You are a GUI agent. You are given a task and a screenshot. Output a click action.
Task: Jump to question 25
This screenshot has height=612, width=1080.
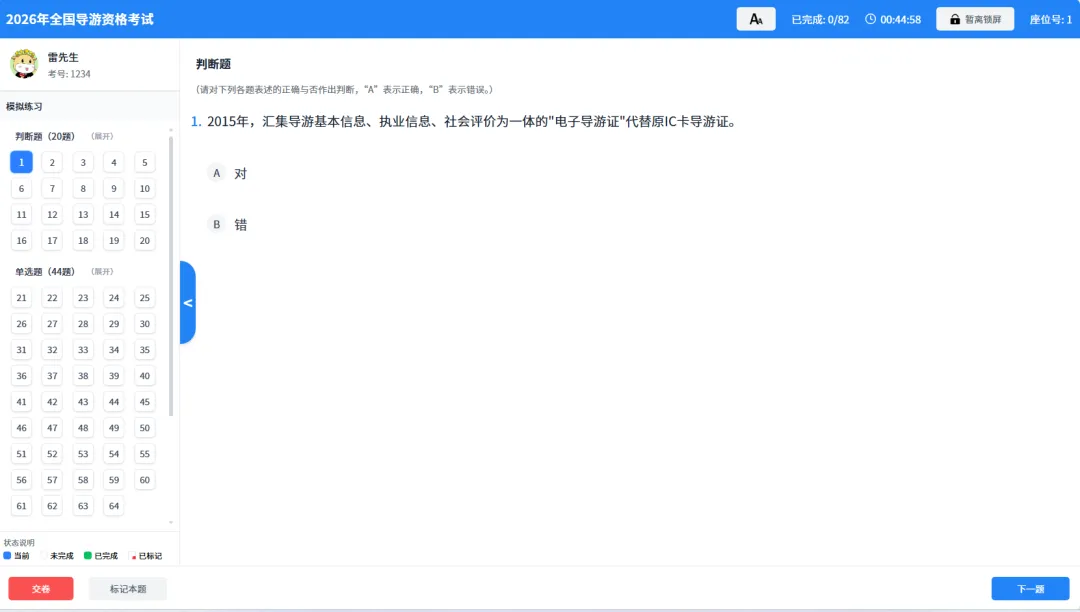[145, 298]
